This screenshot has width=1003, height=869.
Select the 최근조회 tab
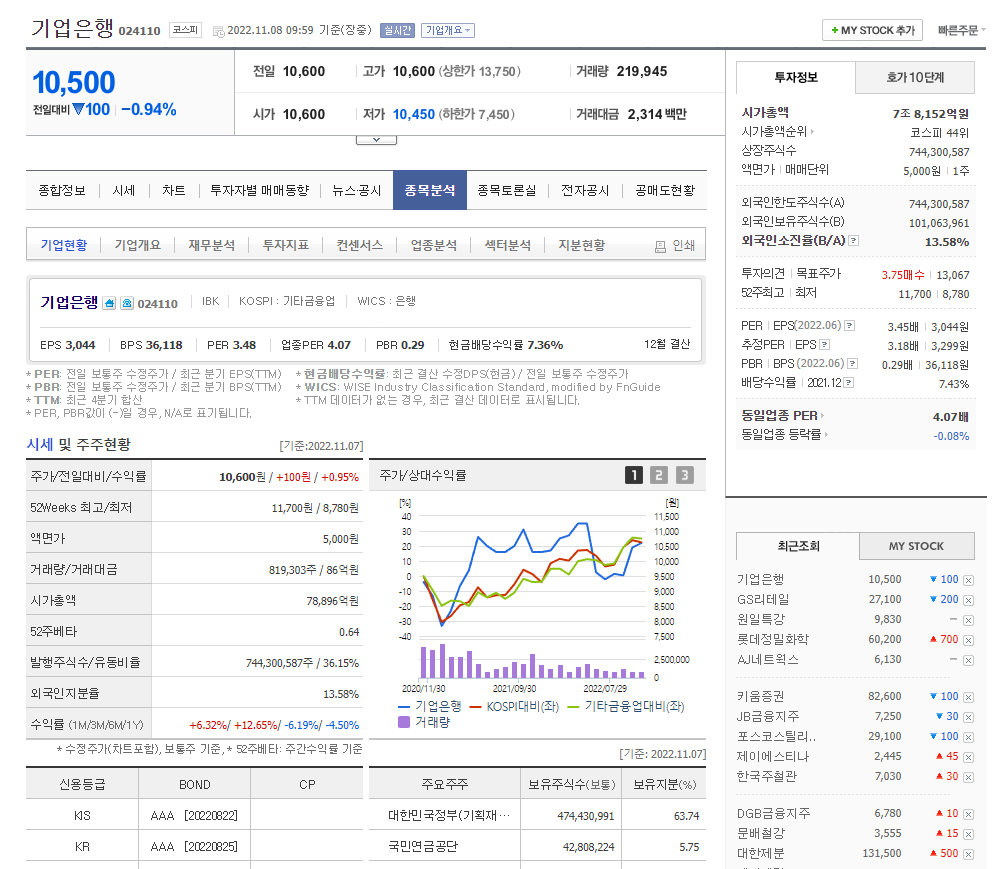798,546
